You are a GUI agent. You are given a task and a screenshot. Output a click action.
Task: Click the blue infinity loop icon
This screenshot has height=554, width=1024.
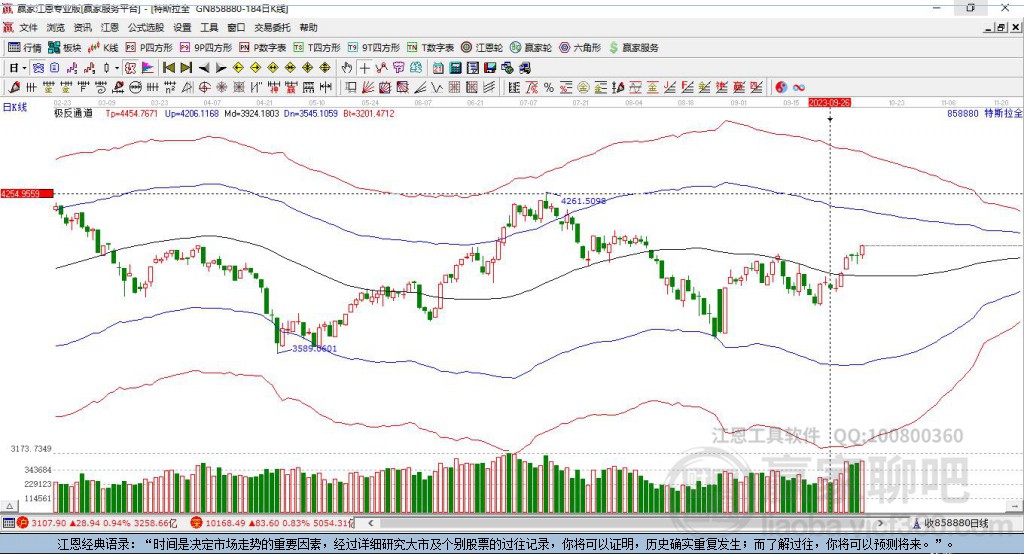coord(798,88)
